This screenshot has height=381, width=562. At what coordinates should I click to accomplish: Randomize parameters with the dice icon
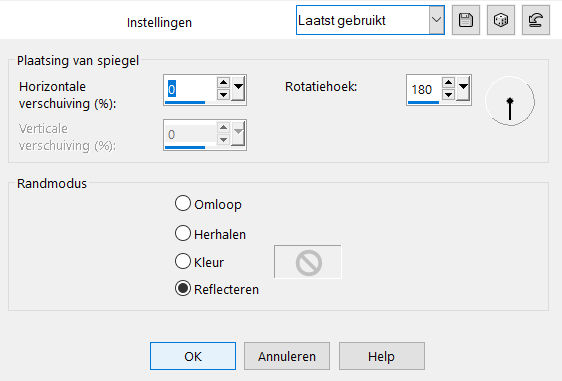pyautogui.click(x=501, y=20)
